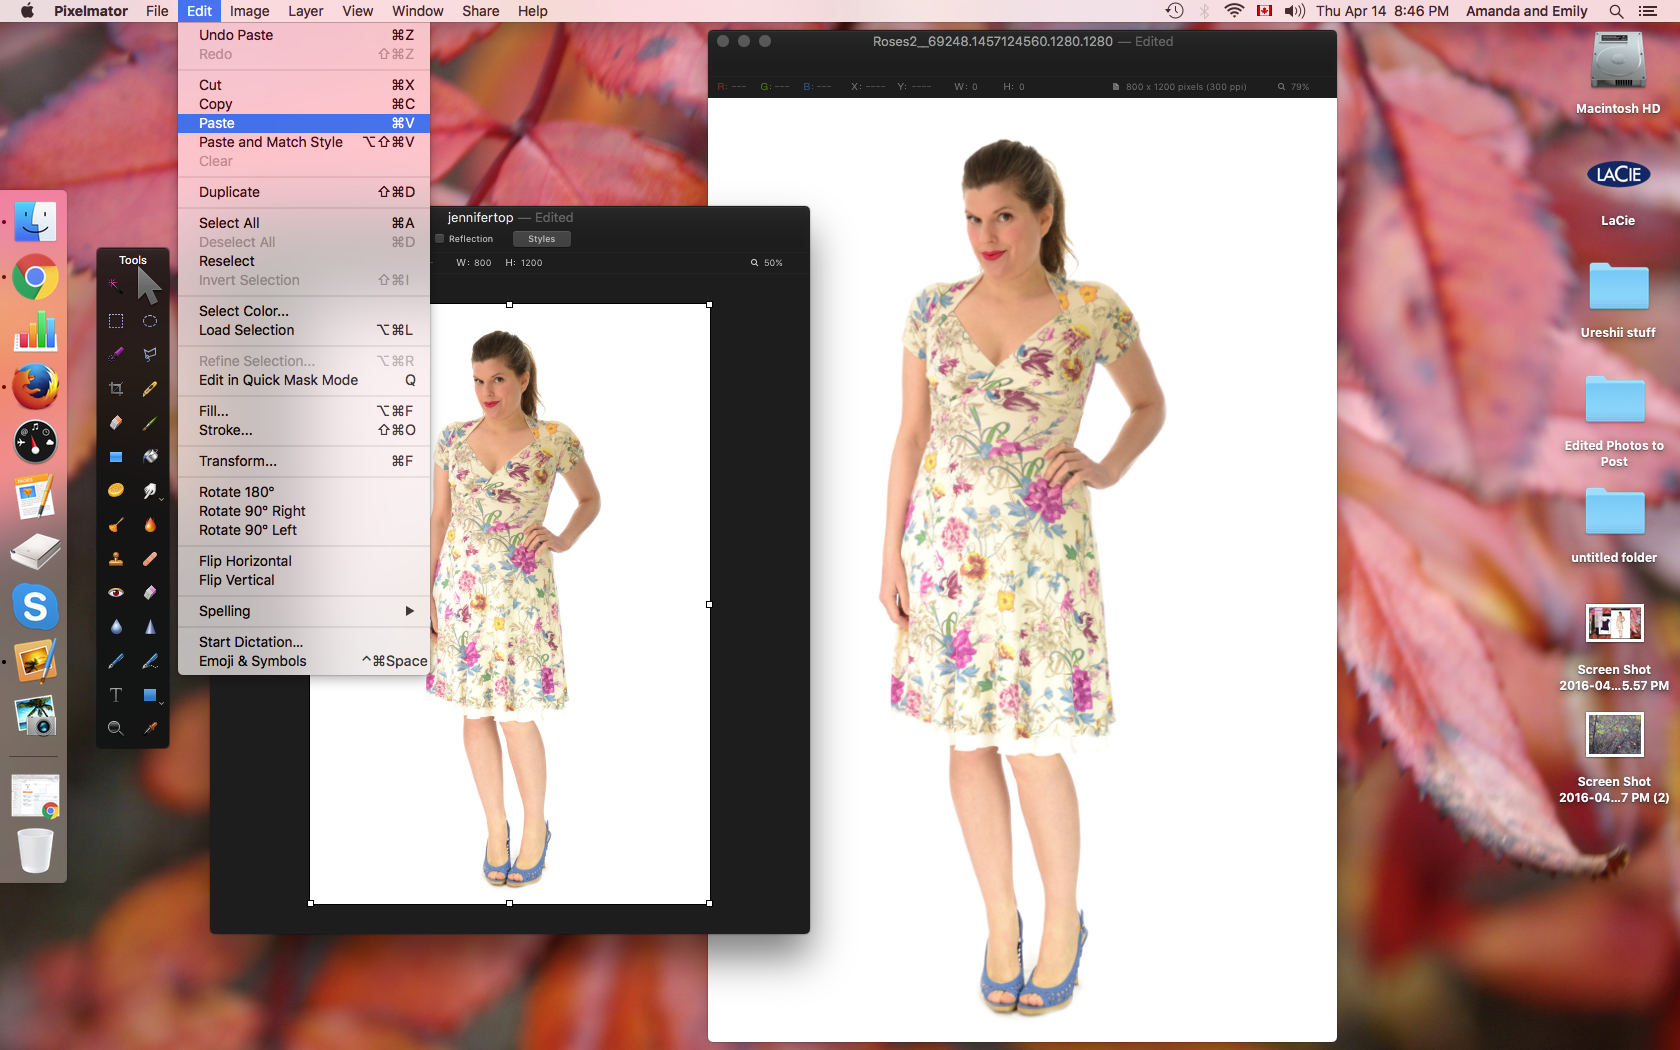Open the File menu

click(x=157, y=11)
